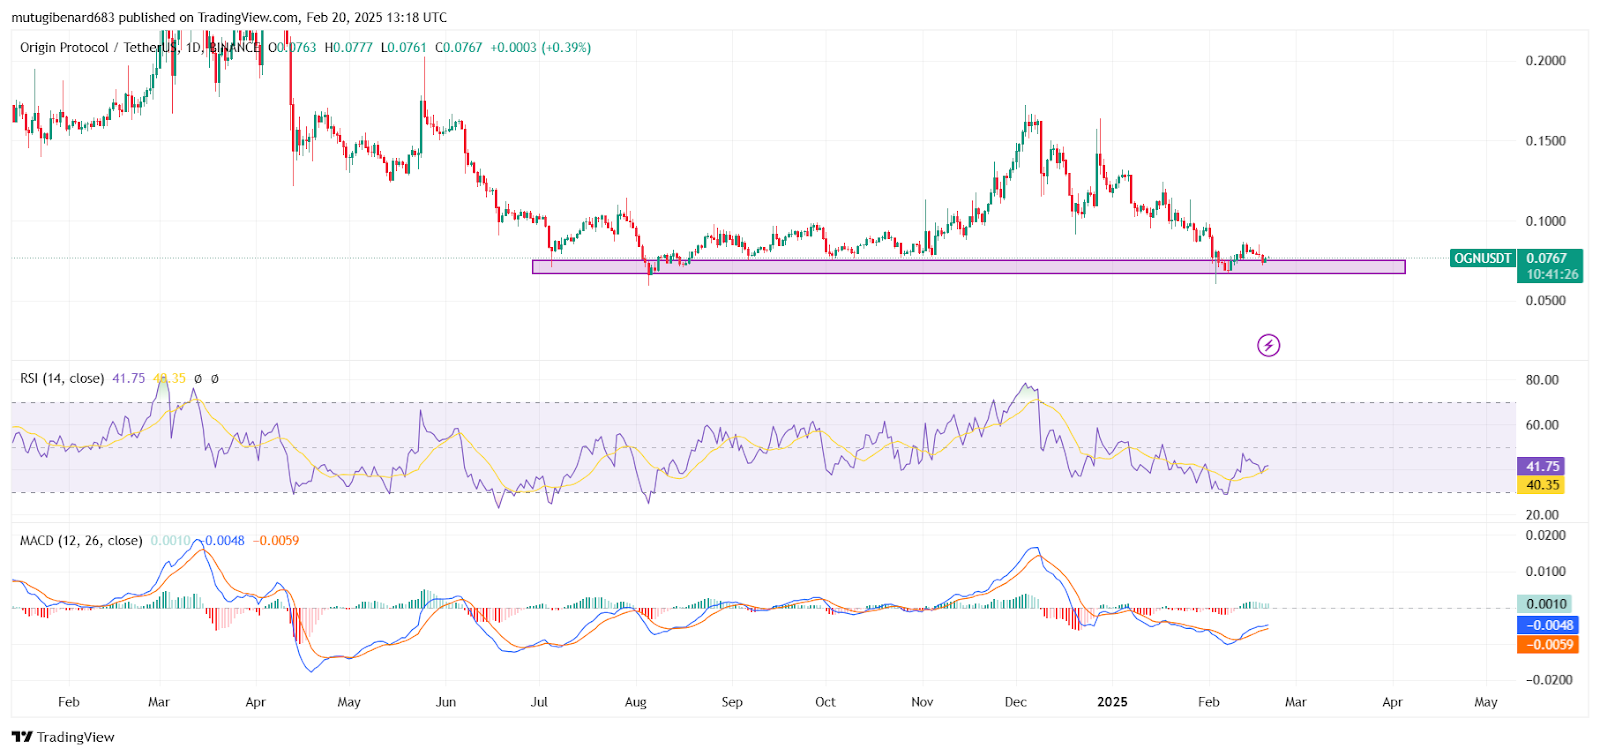This screenshot has width=1600, height=756.
Task: Click the Dec label on time axis
Action: click(1015, 702)
